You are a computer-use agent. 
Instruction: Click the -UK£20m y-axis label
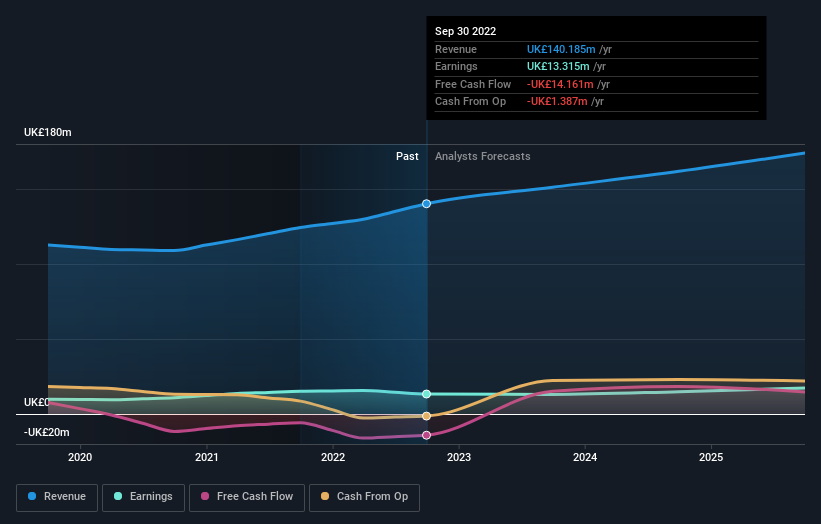click(x=47, y=432)
